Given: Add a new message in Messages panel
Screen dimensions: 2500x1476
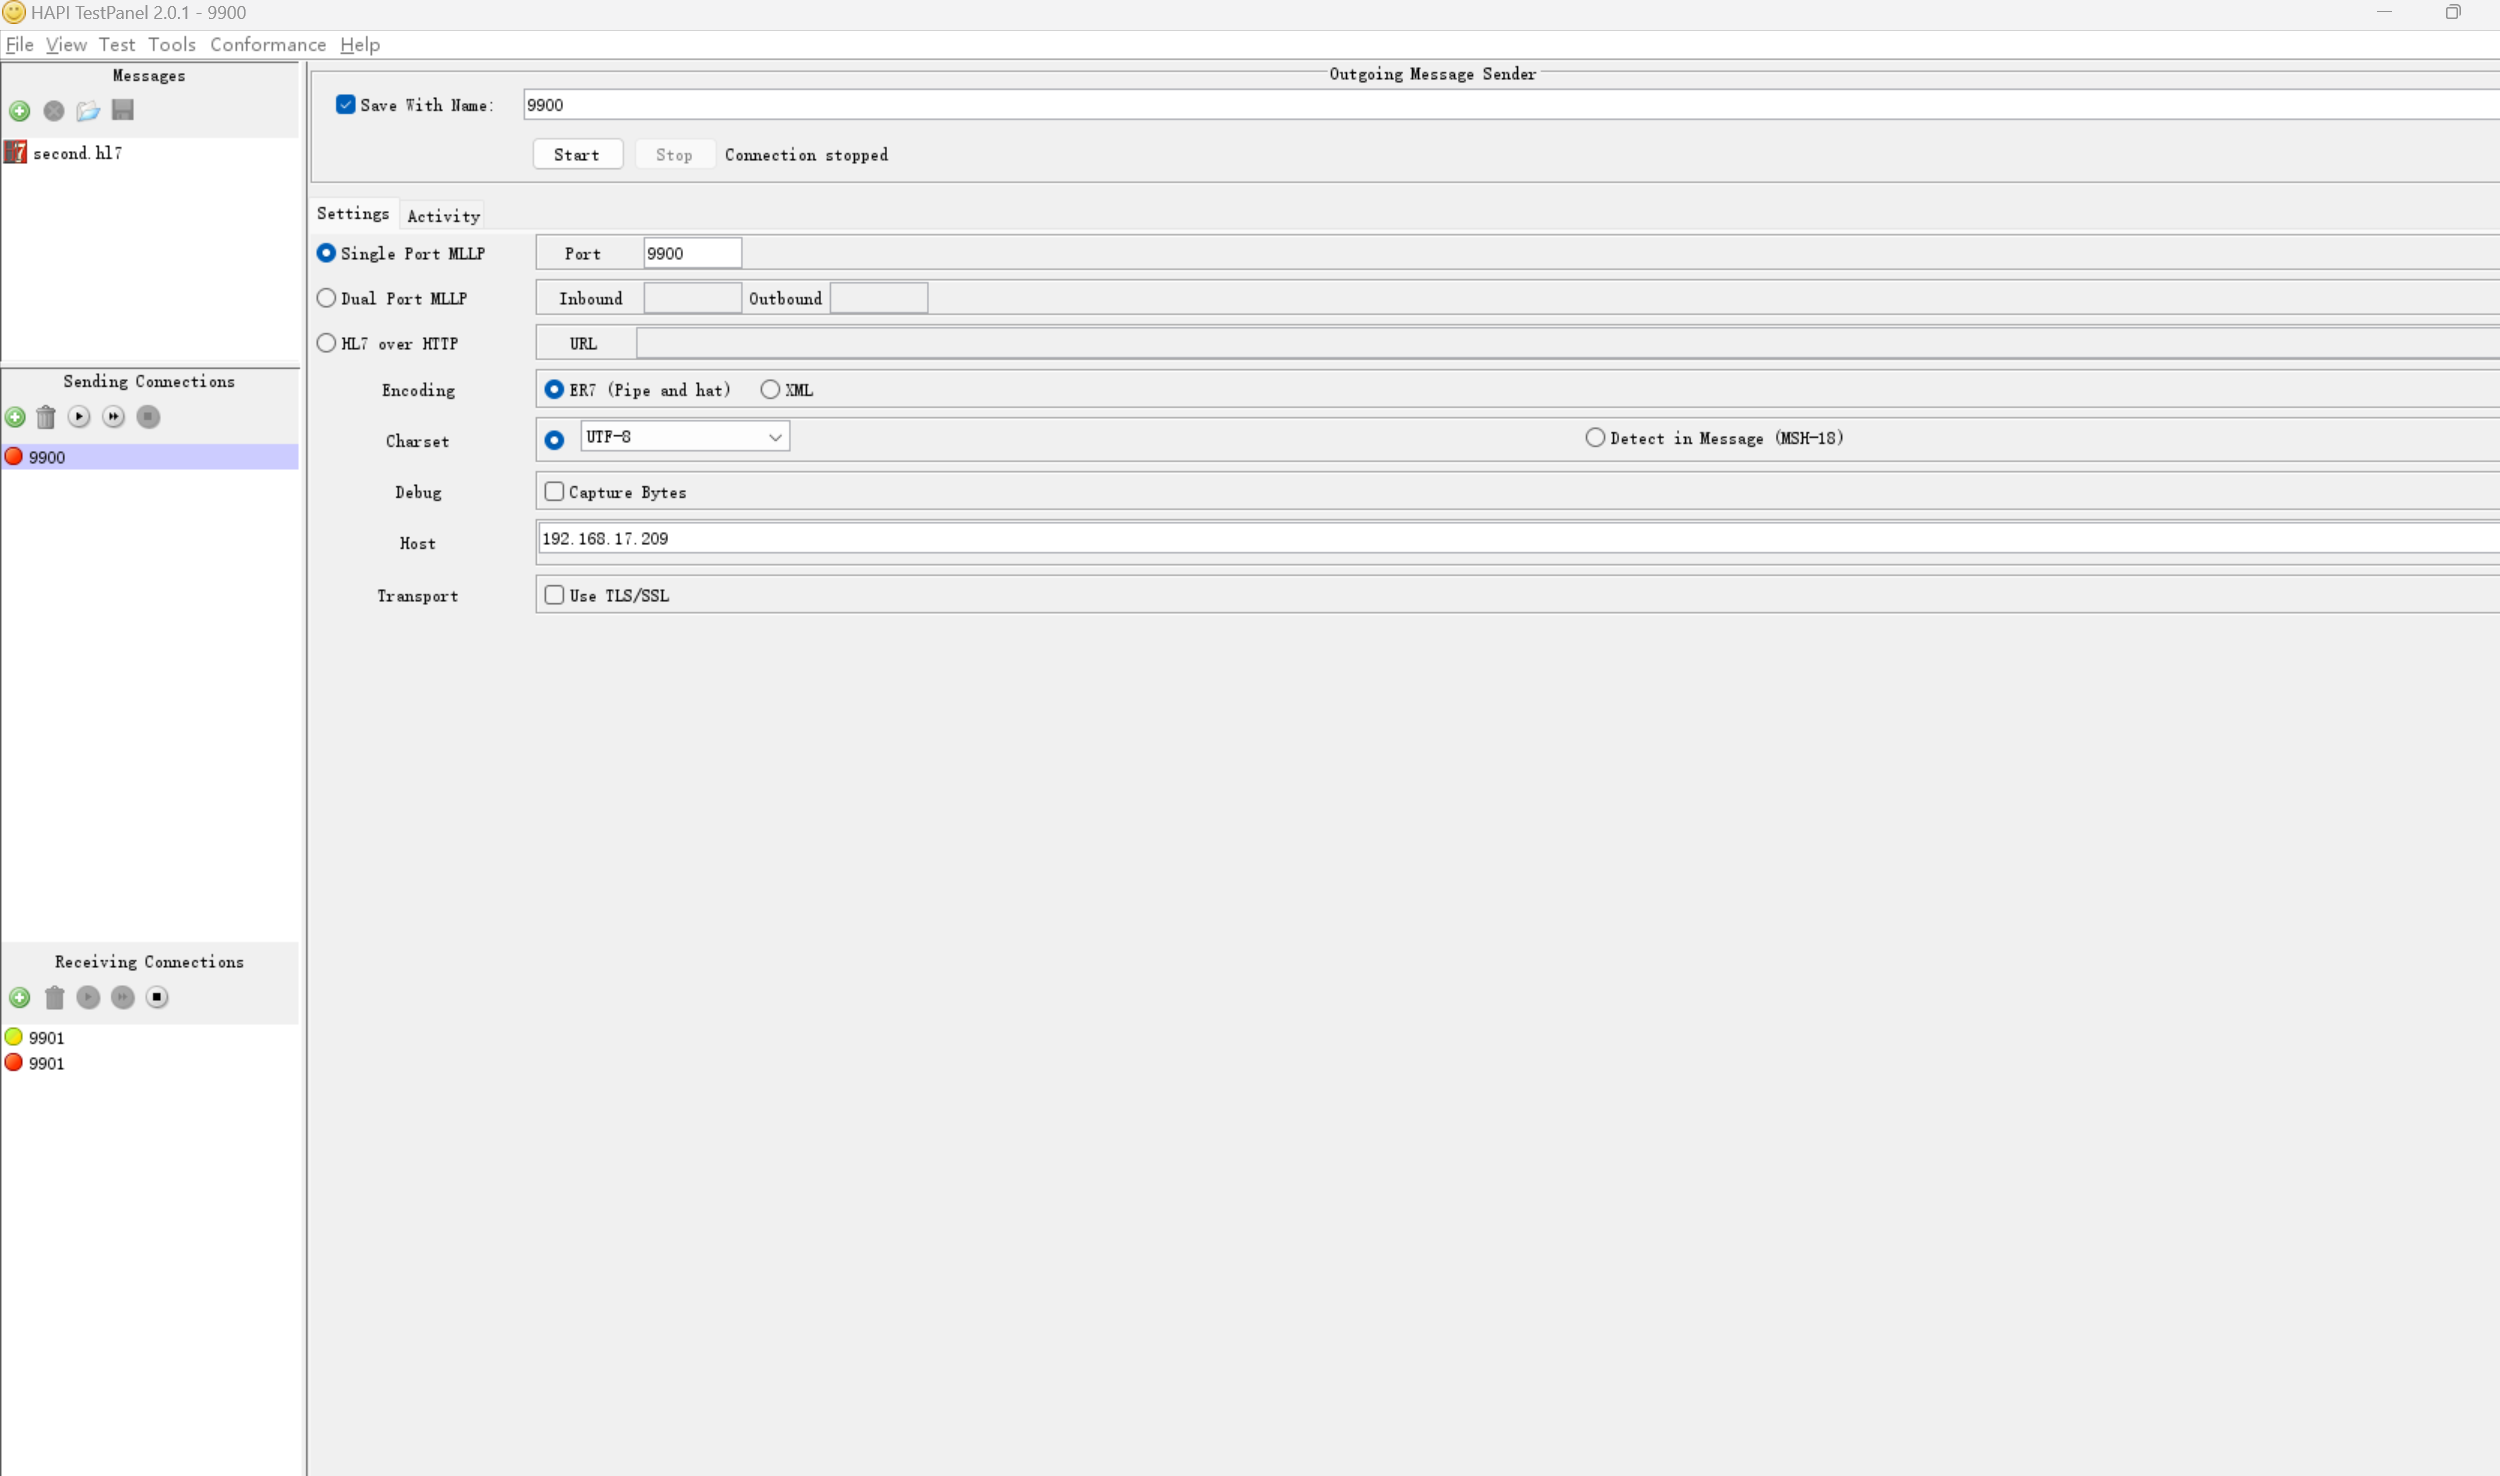Looking at the screenshot, I should click(19, 111).
